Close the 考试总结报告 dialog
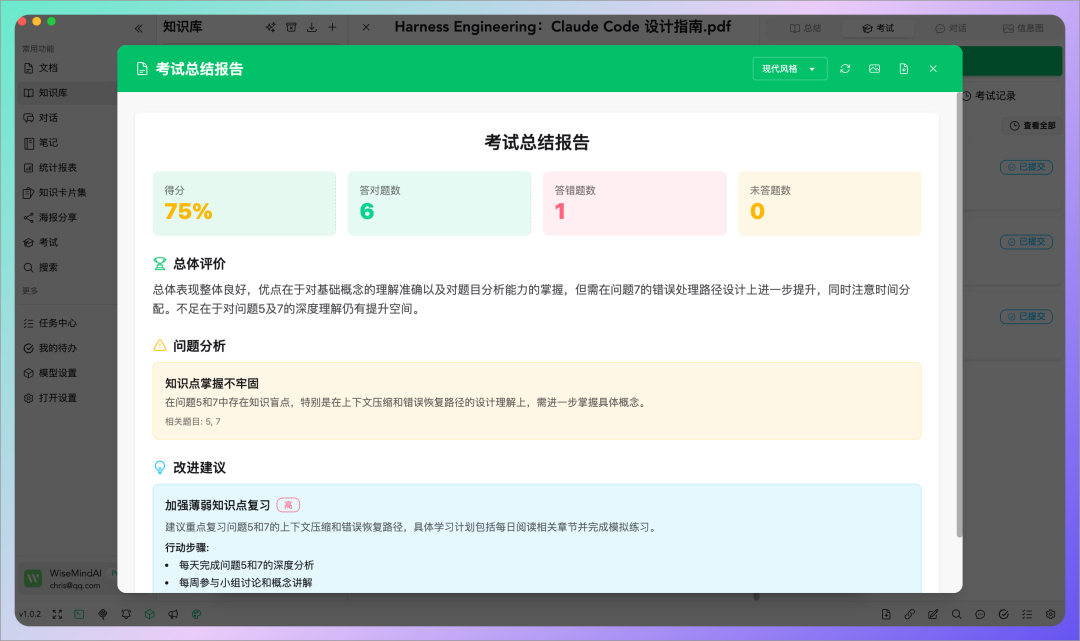Image resolution: width=1080 pixels, height=641 pixels. click(933, 69)
